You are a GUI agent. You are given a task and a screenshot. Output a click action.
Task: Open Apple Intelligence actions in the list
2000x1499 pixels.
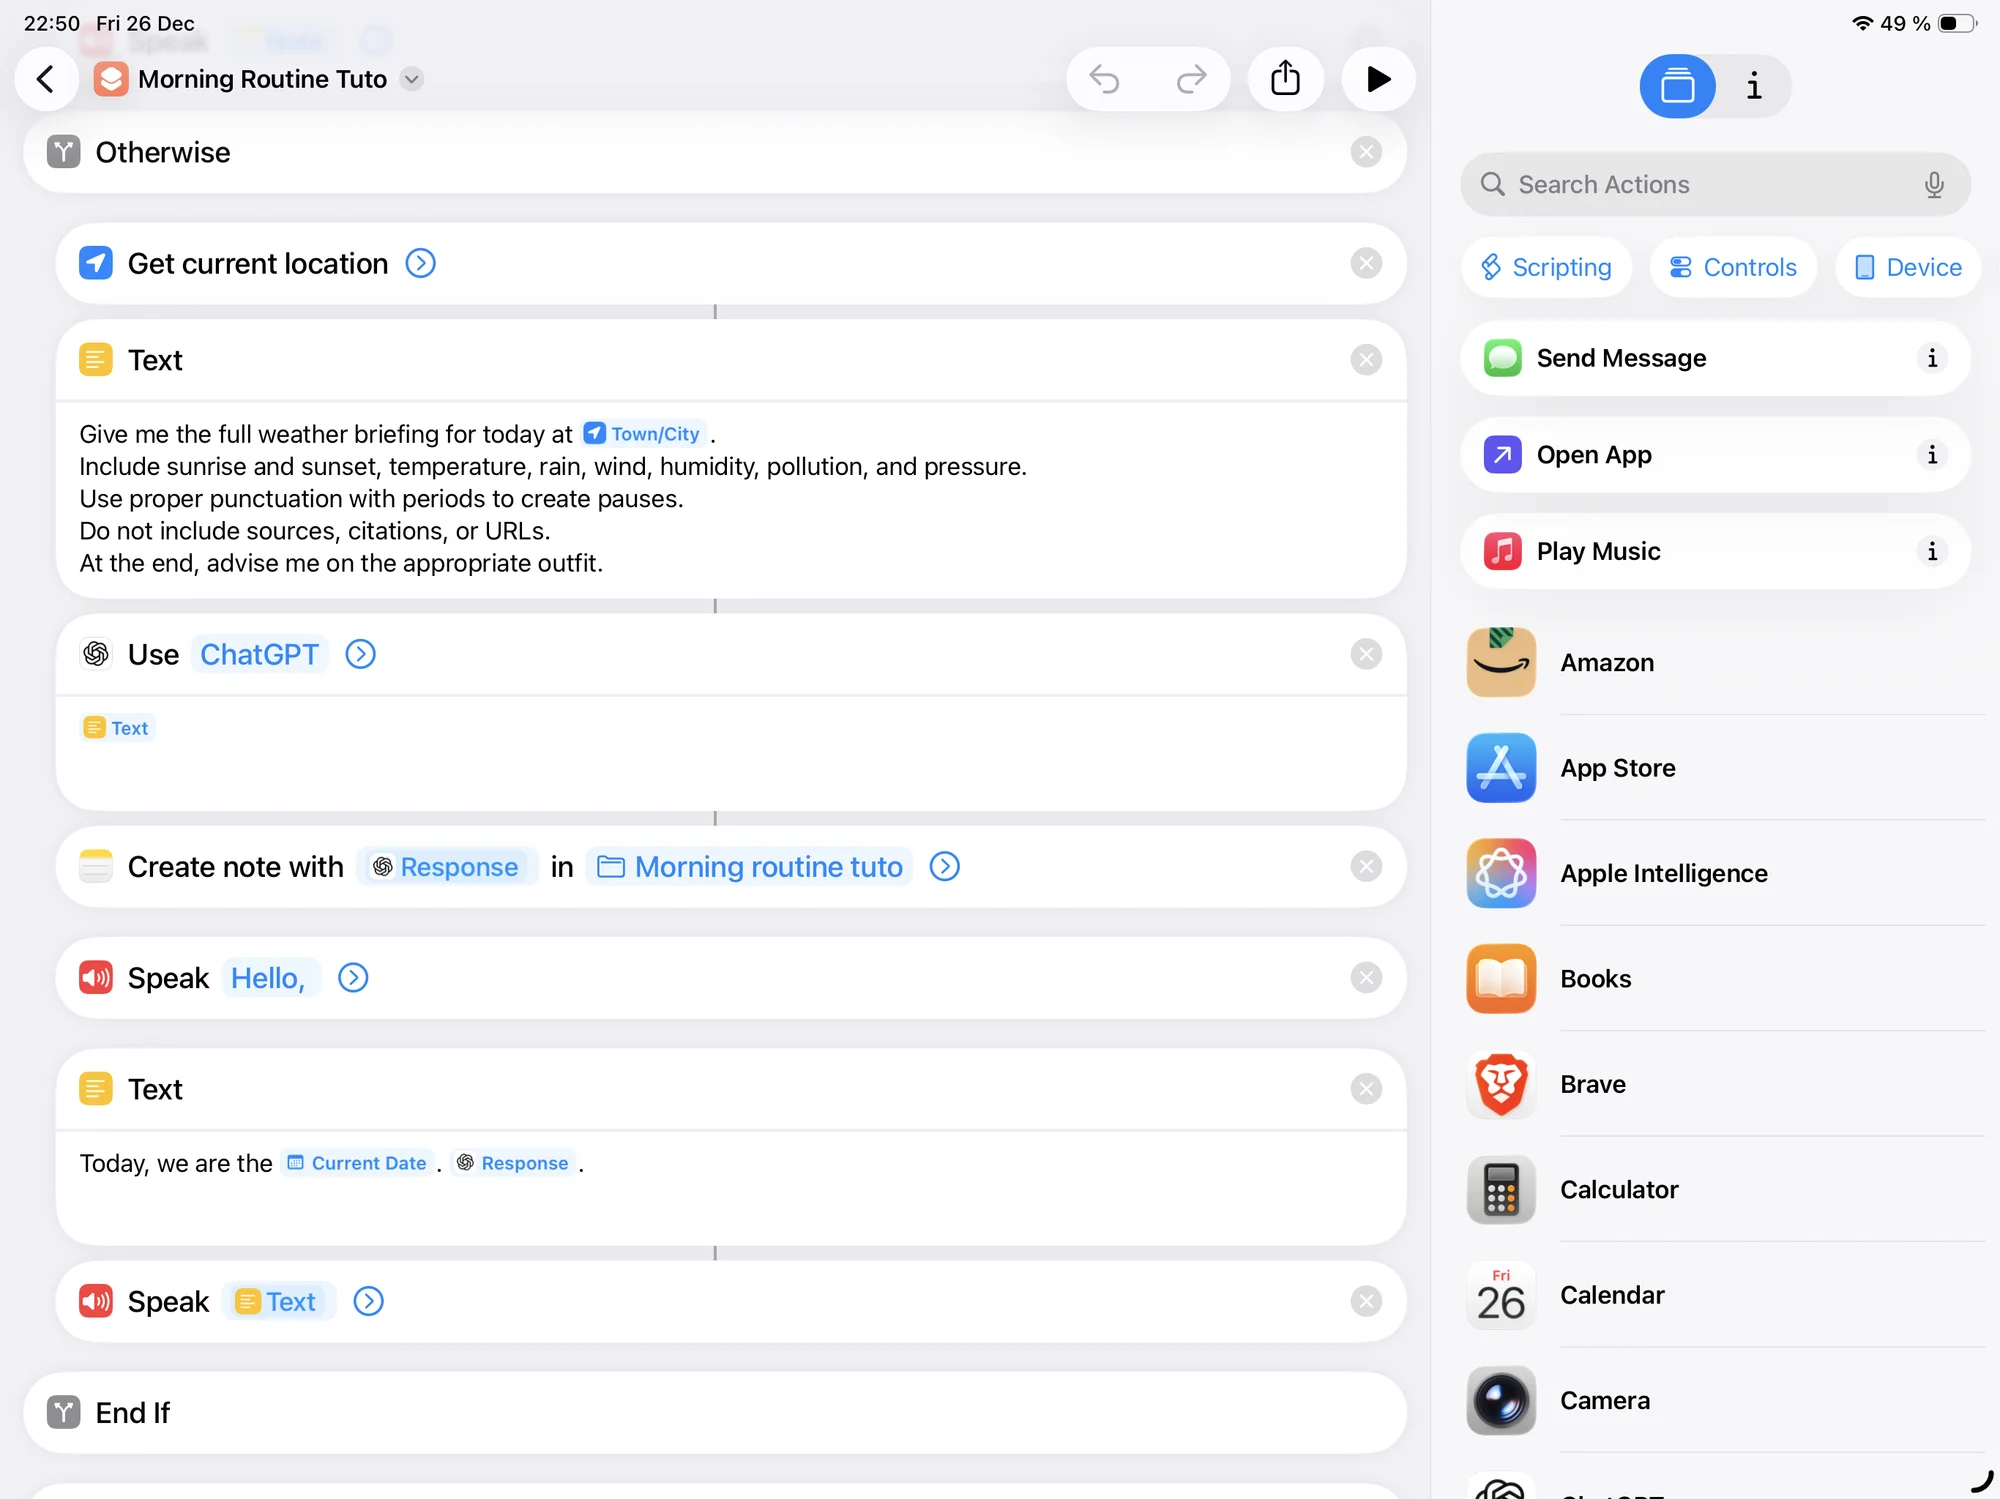[1663, 873]
